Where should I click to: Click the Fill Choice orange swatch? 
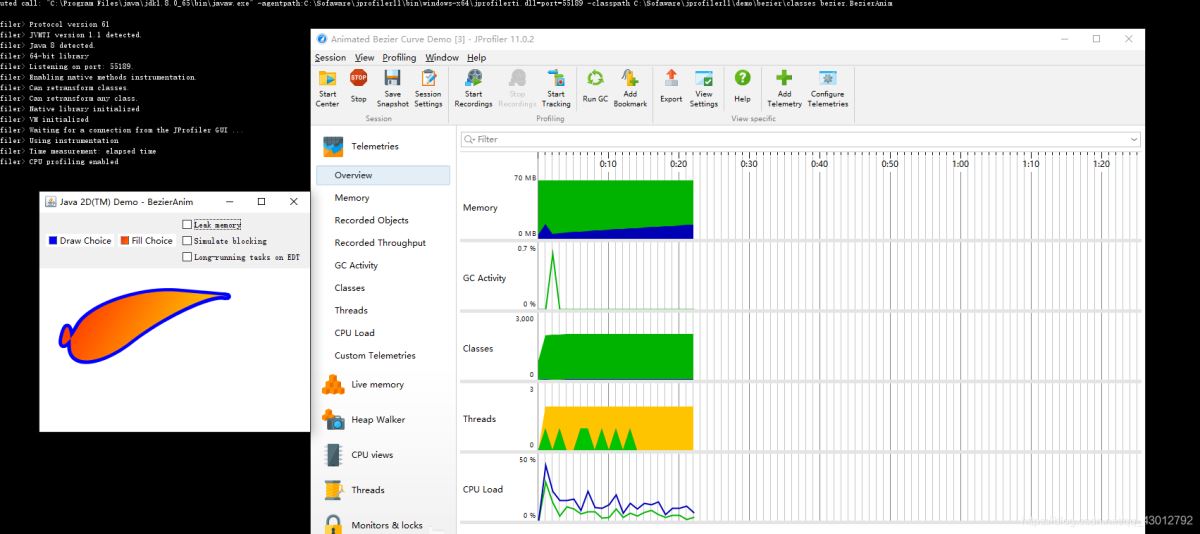(125, 241)
